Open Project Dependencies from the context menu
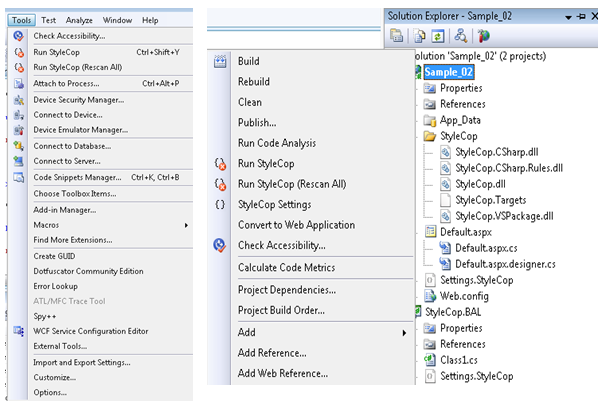 point(287,290)
